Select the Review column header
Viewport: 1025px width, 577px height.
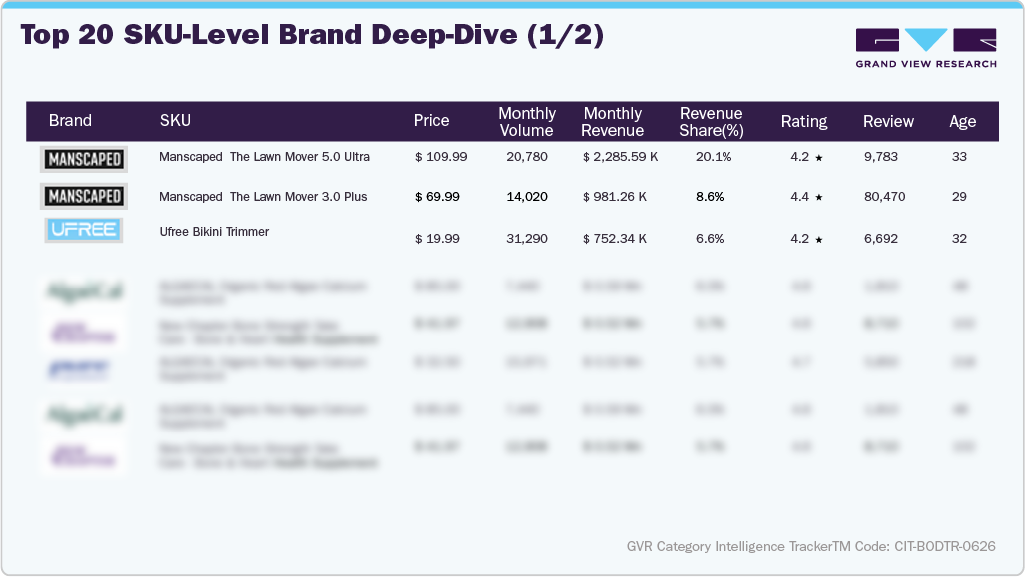click(x=888, y=122)
